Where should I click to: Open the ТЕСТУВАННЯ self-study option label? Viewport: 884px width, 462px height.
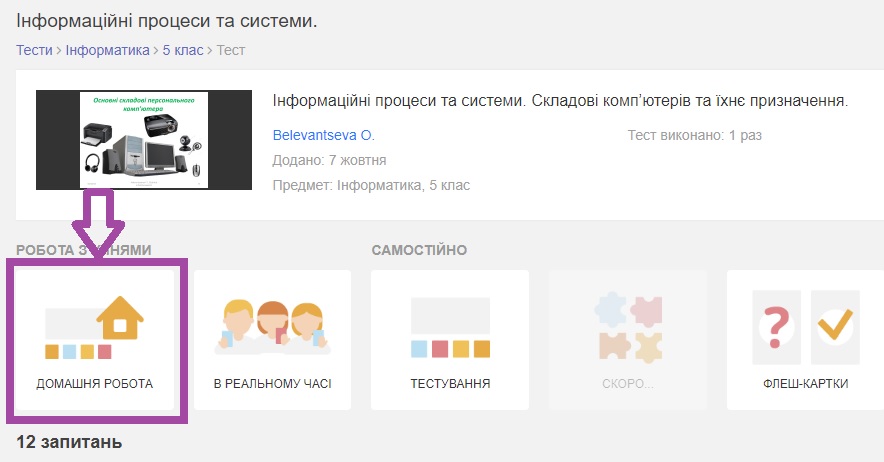[x=450, y=384]
